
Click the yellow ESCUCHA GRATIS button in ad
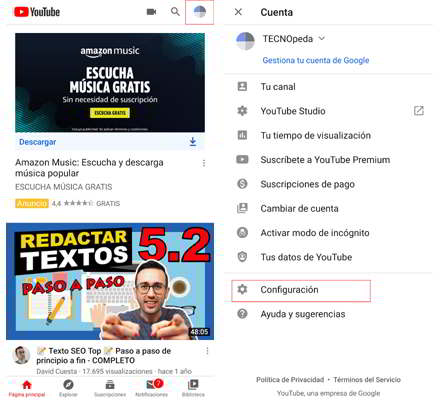[110, 113]
